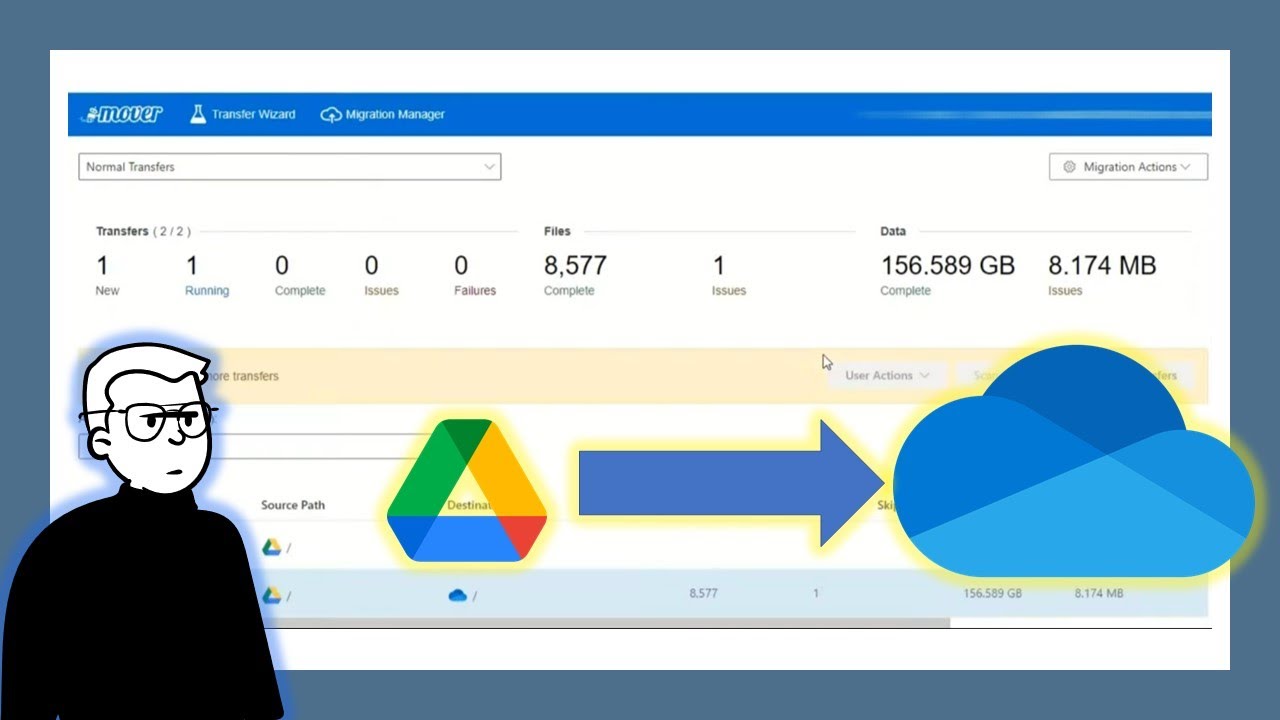Image resolution: width=1280 pixels, height=720 pixels.
Task: Click the 8,577 cell in highlighted row
Action: click(704, 594)
